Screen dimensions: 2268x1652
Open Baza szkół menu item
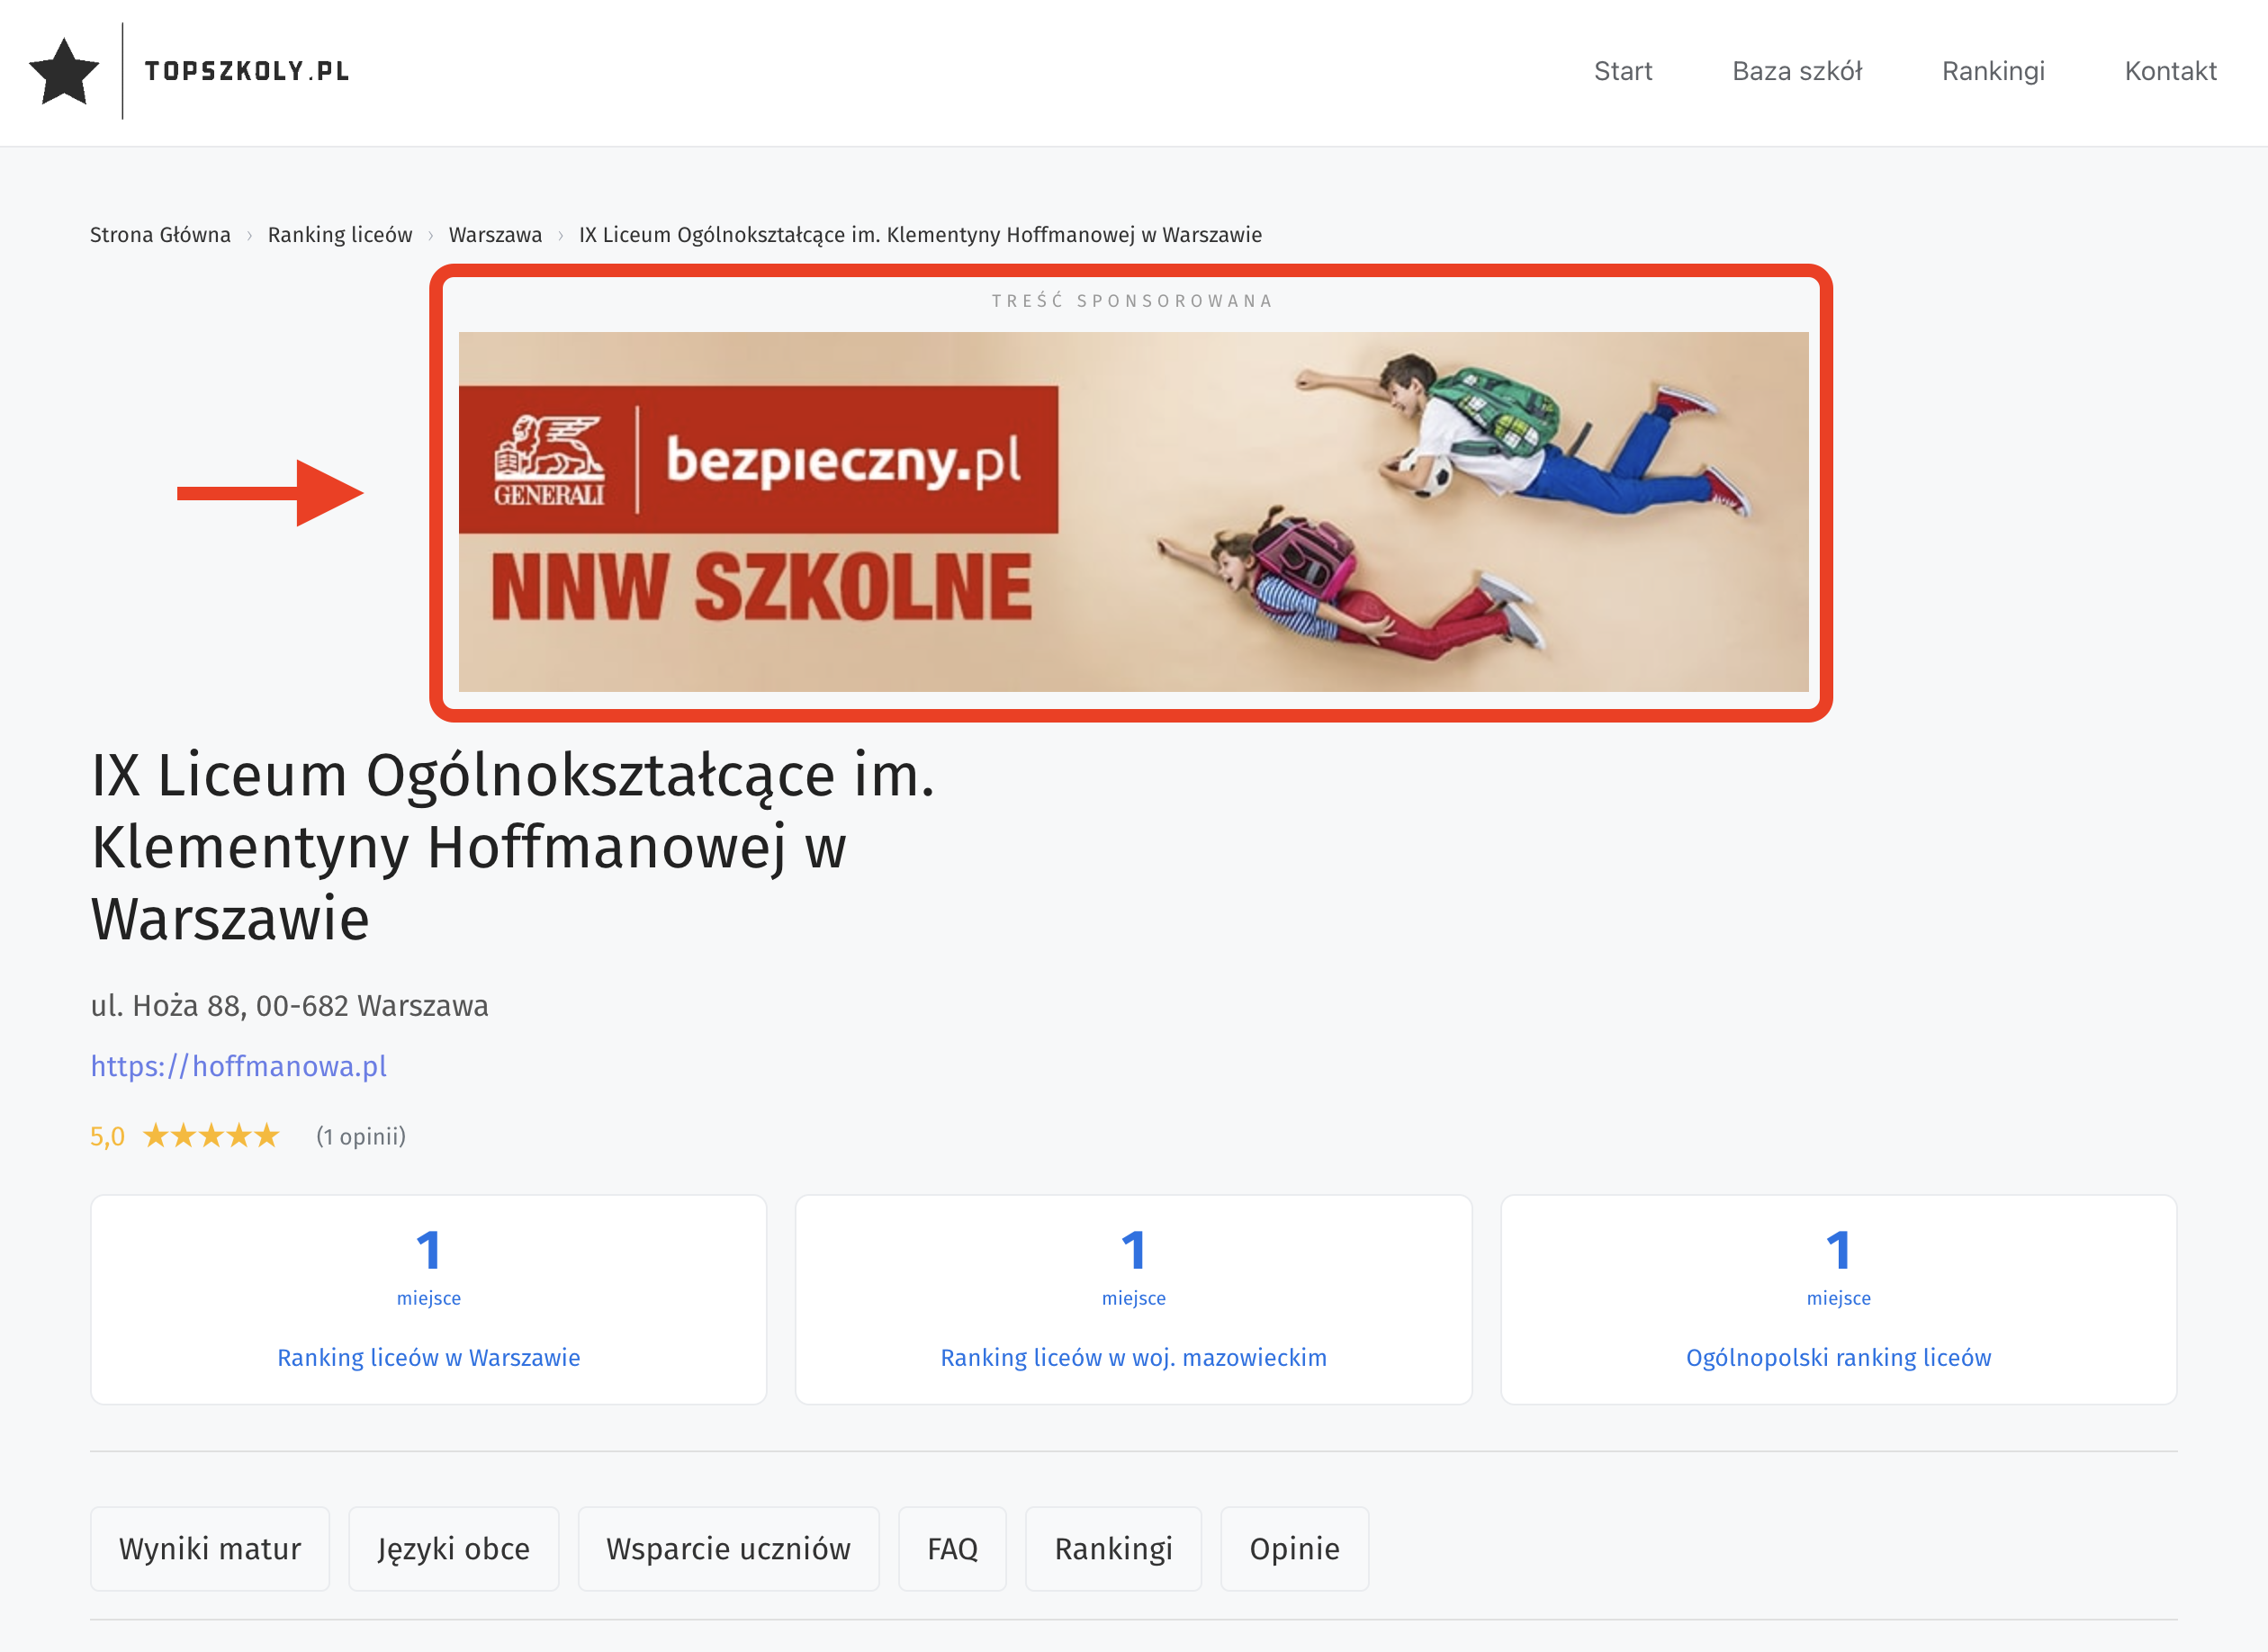tap(1796, 71)
